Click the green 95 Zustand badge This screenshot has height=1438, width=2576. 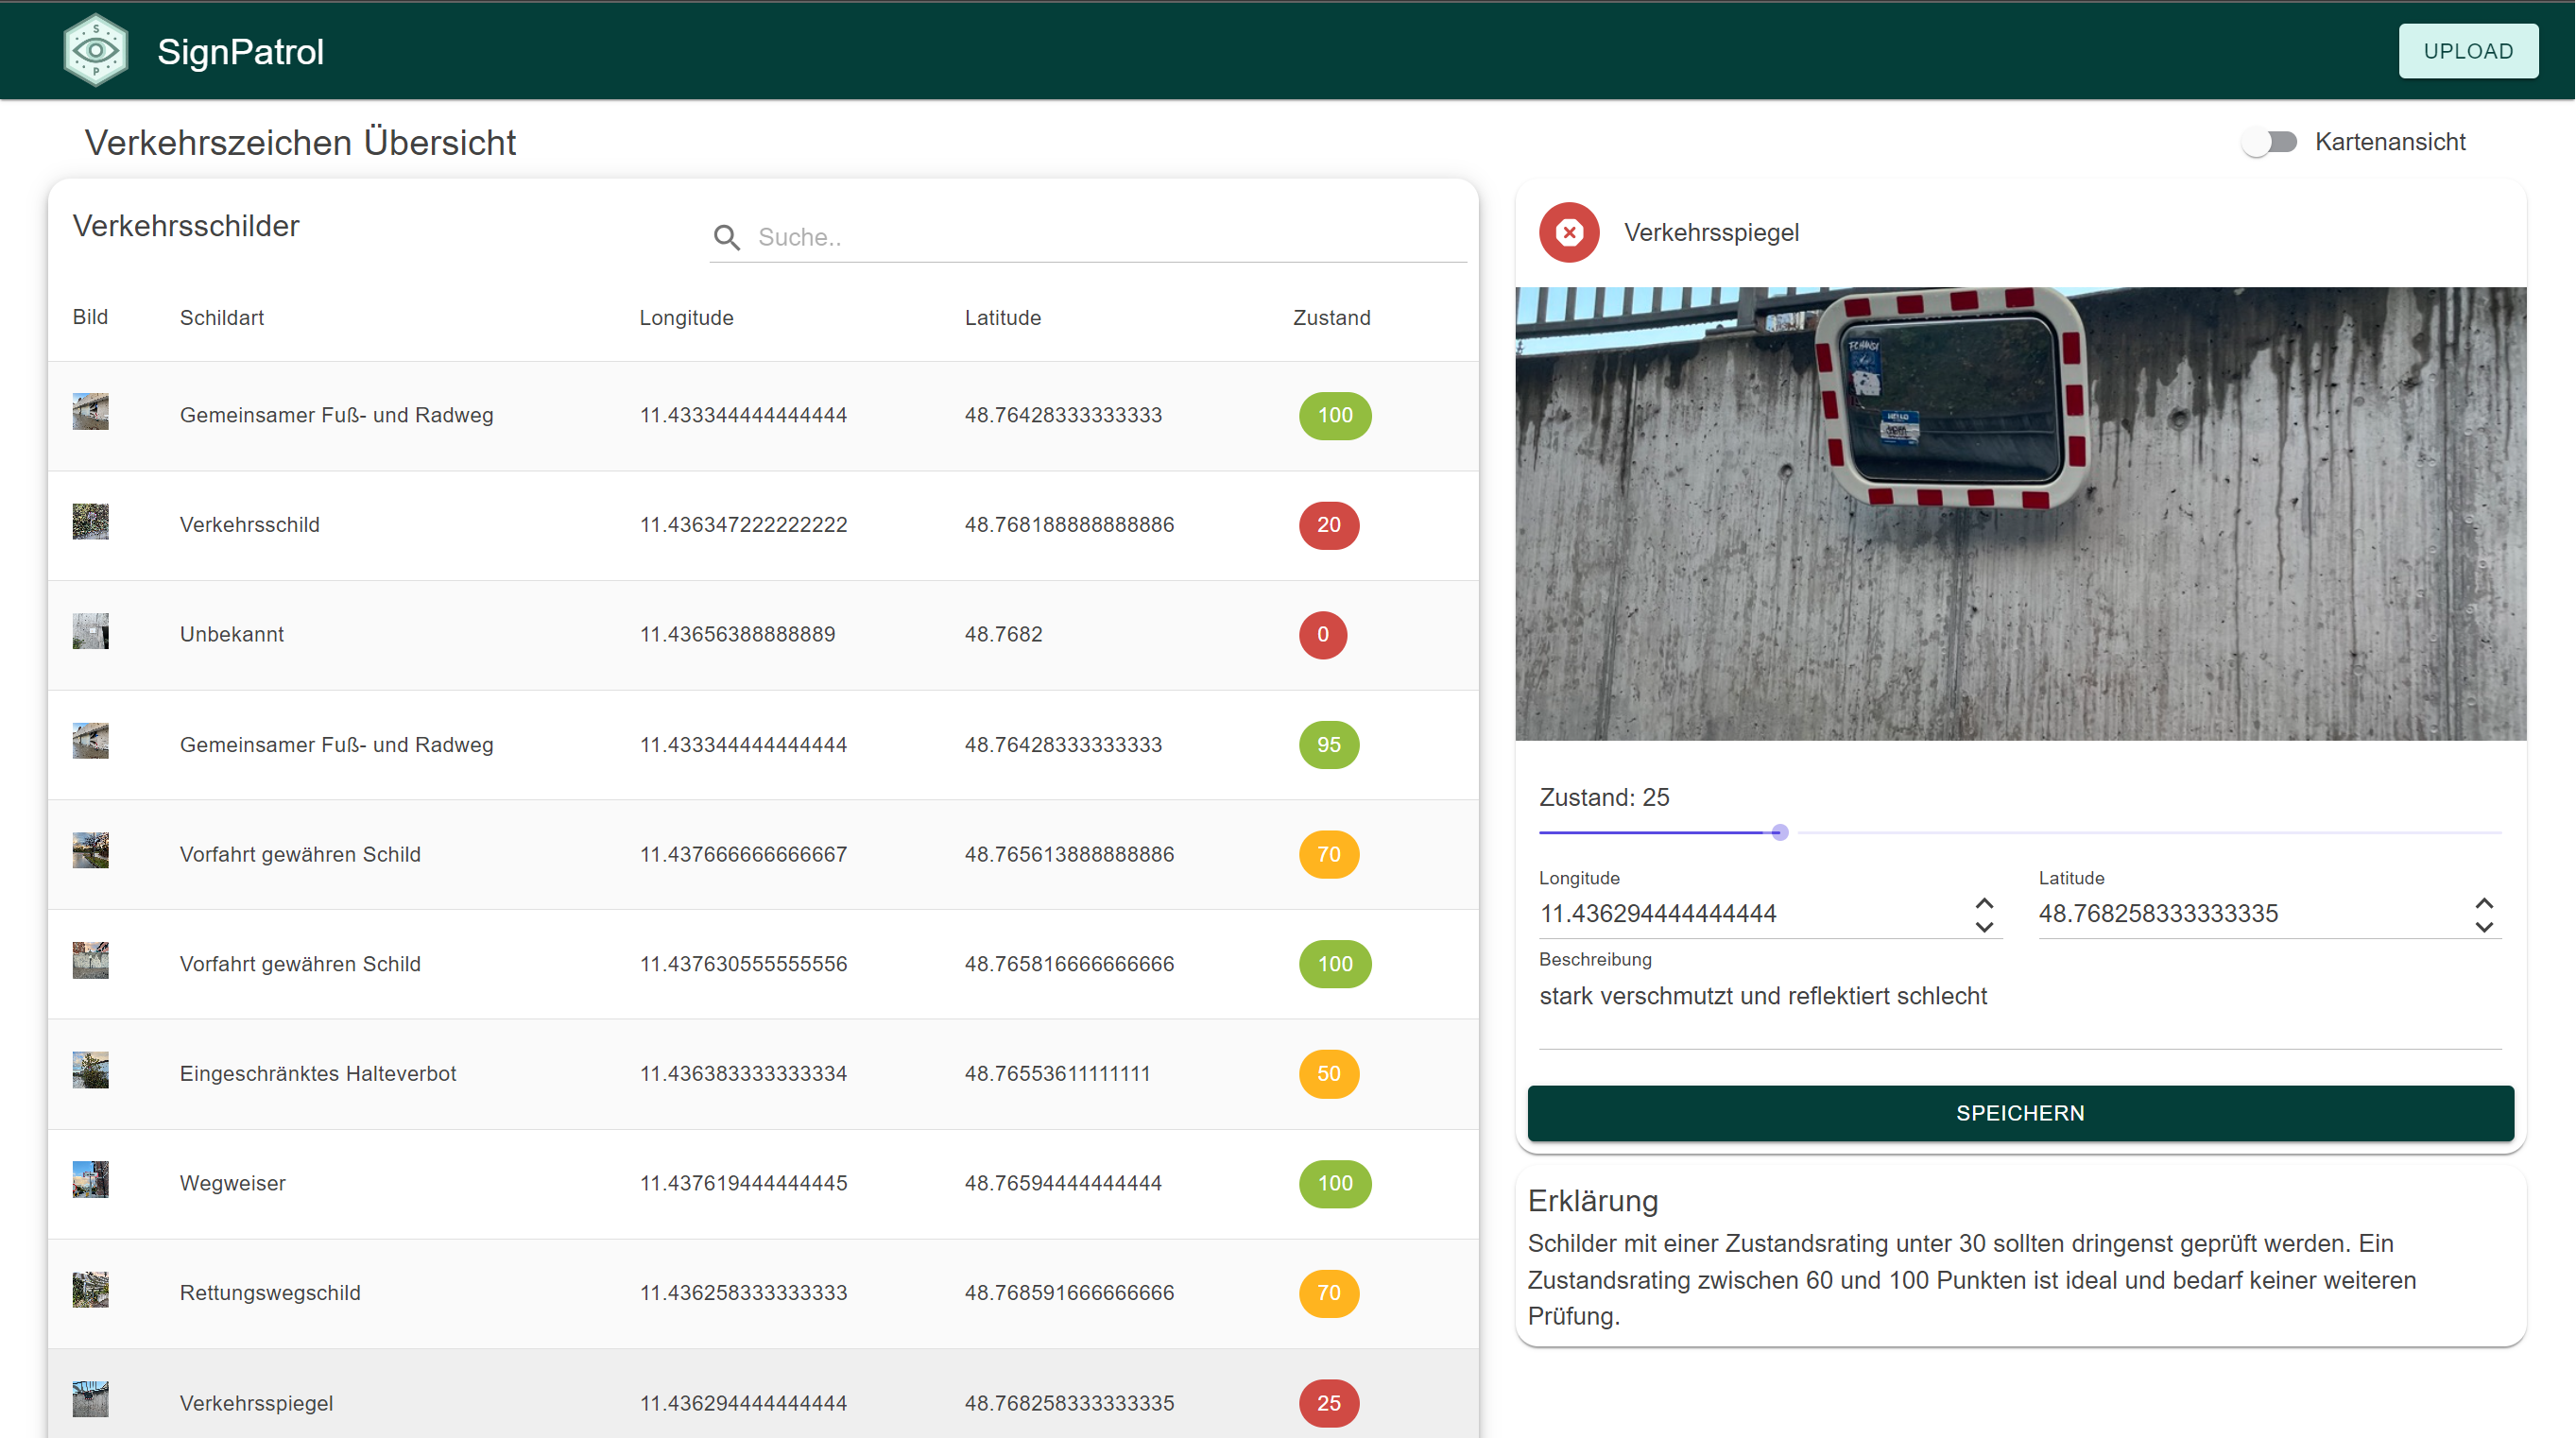pos(1328,745)
